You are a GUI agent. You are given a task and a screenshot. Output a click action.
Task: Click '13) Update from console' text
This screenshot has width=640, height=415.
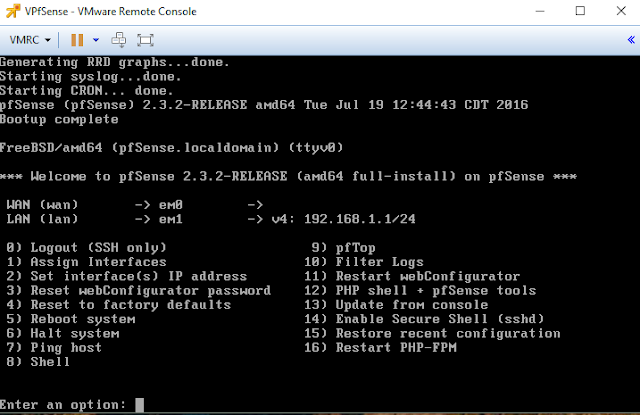(396, 305)
